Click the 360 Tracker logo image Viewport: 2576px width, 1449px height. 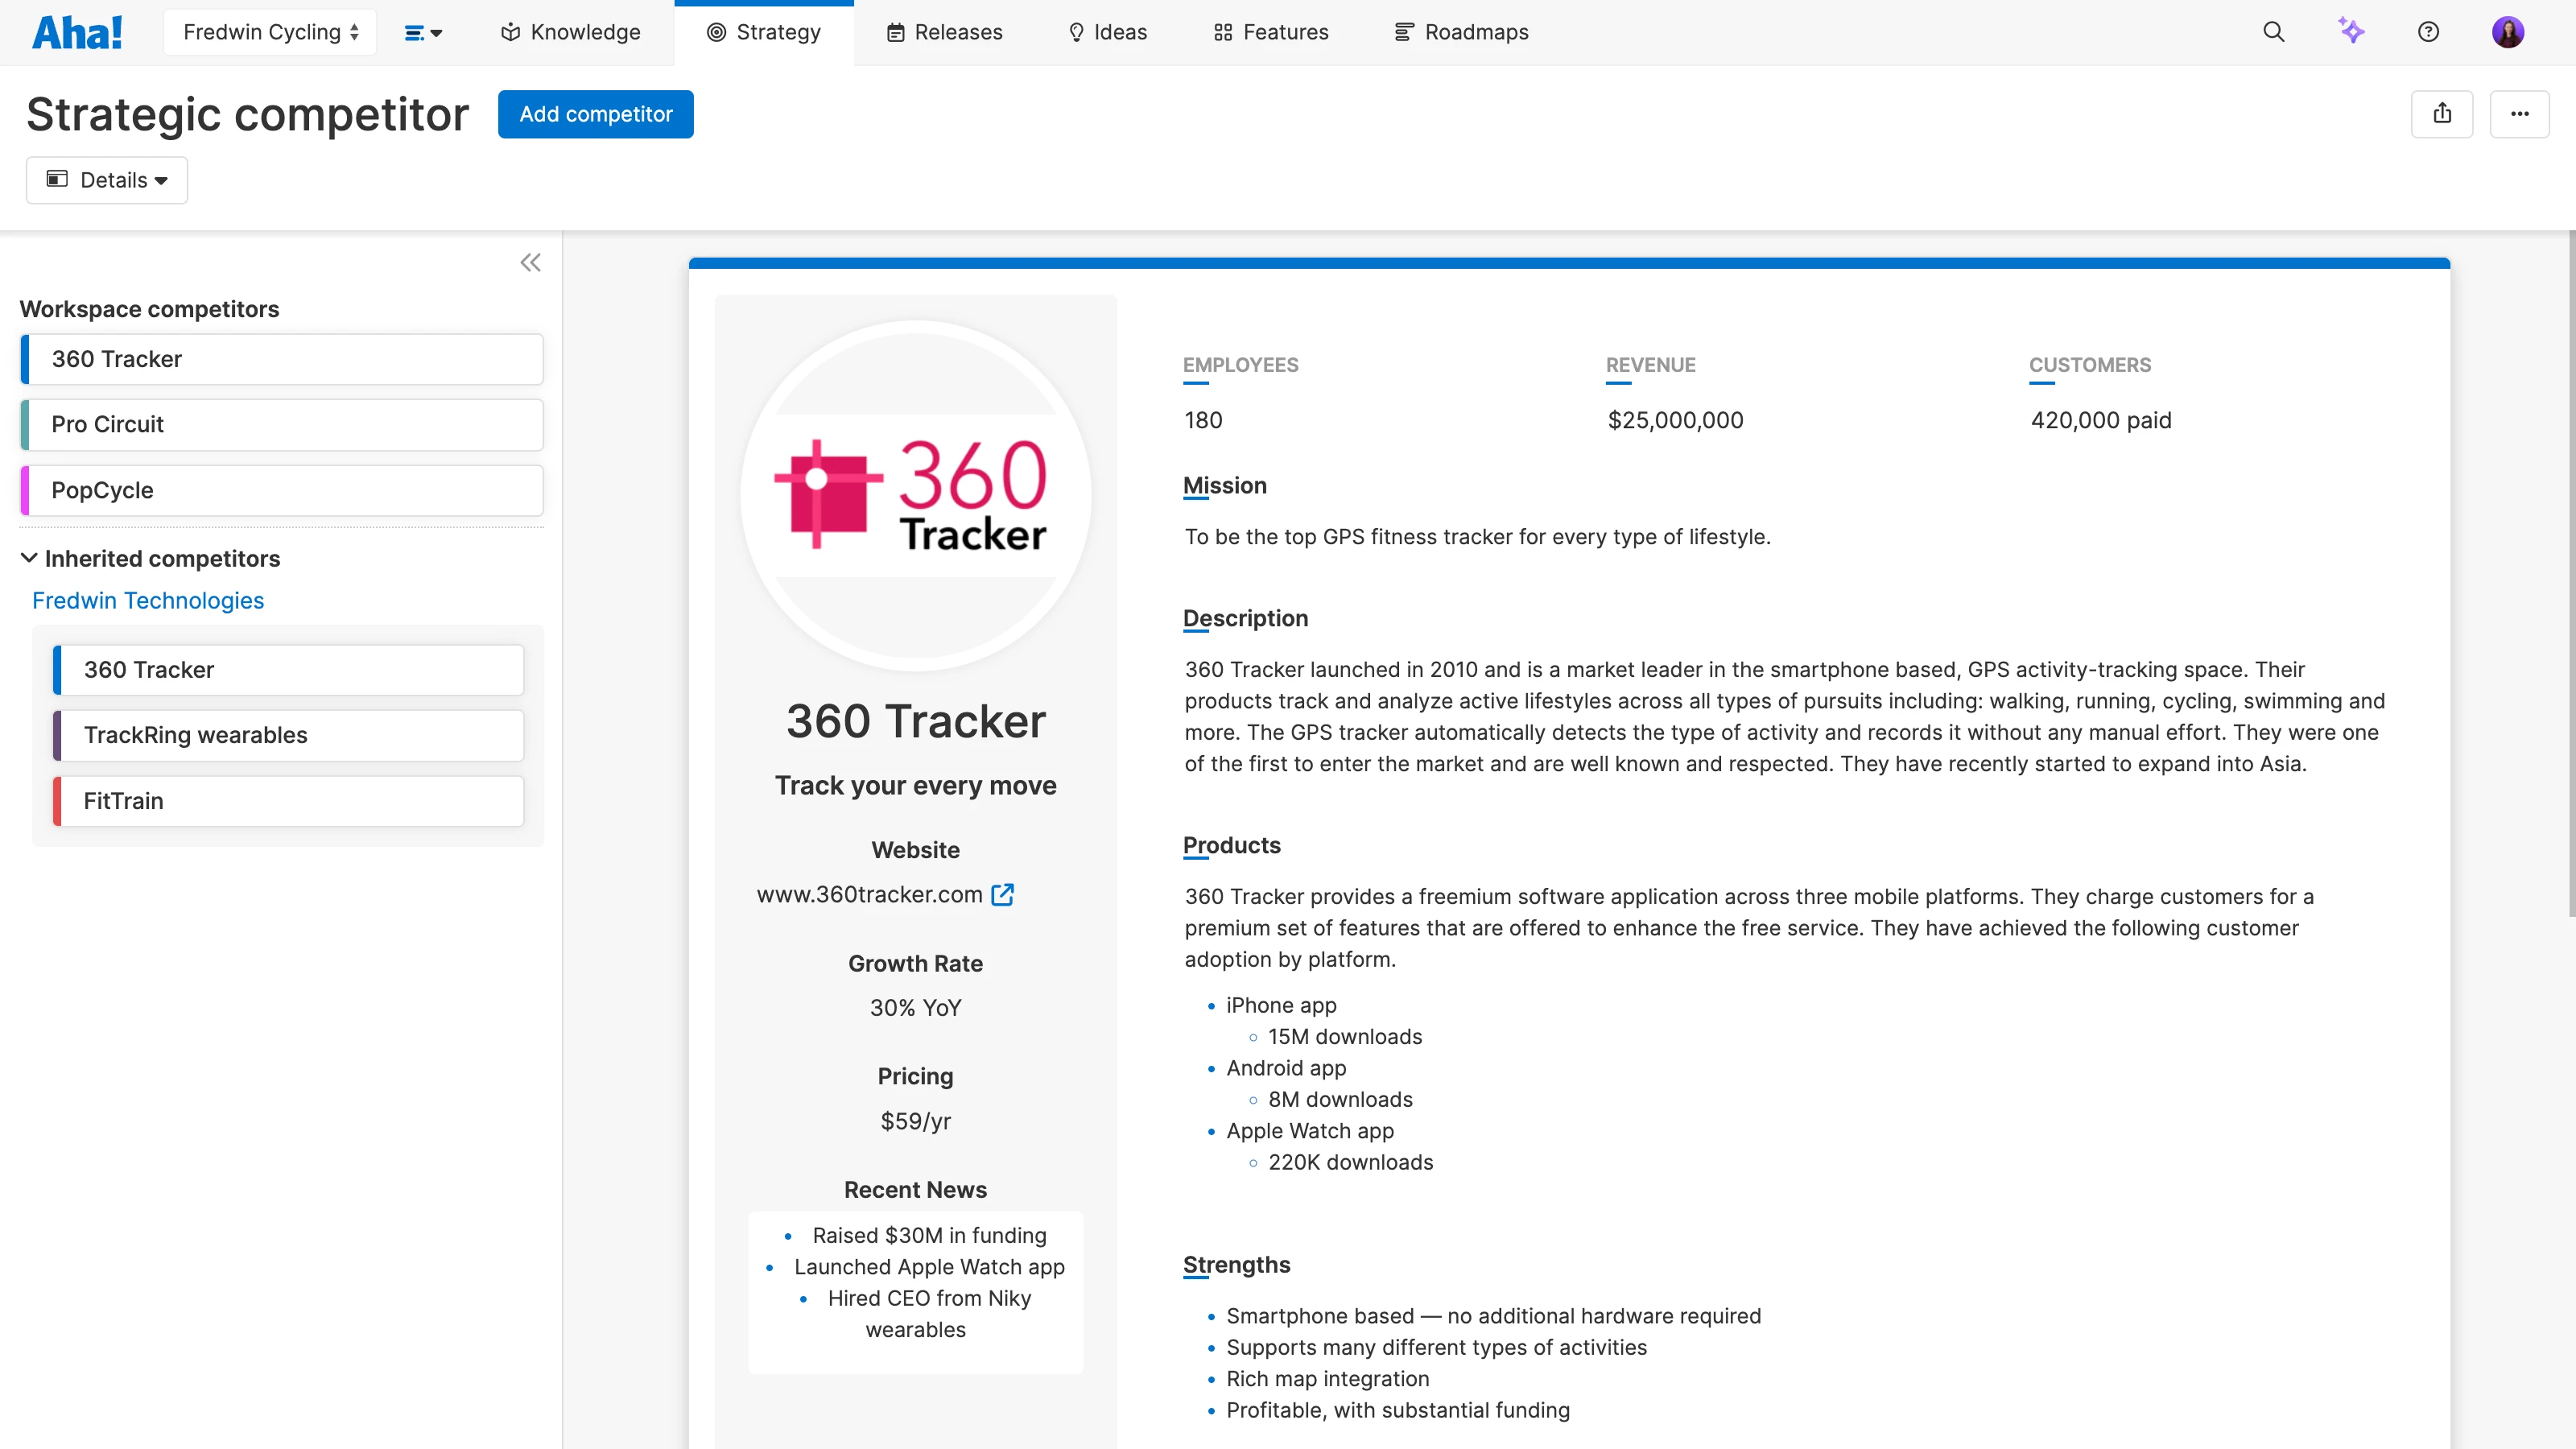point(915,495)
